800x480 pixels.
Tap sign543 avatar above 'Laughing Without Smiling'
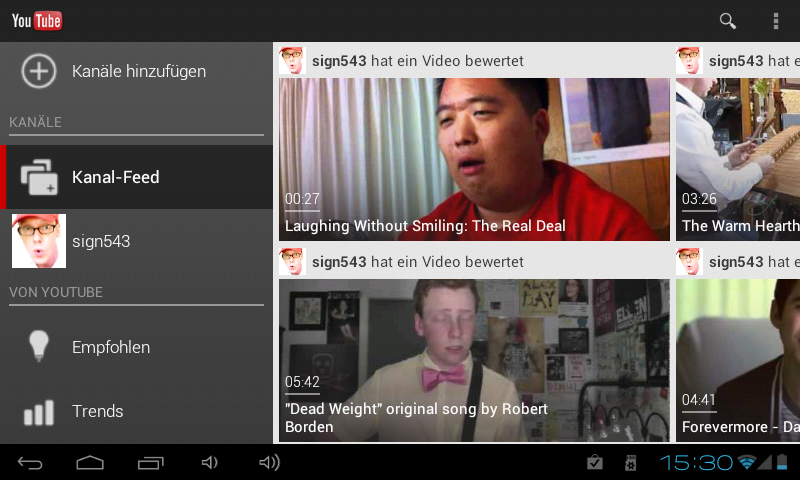[292, 61]
